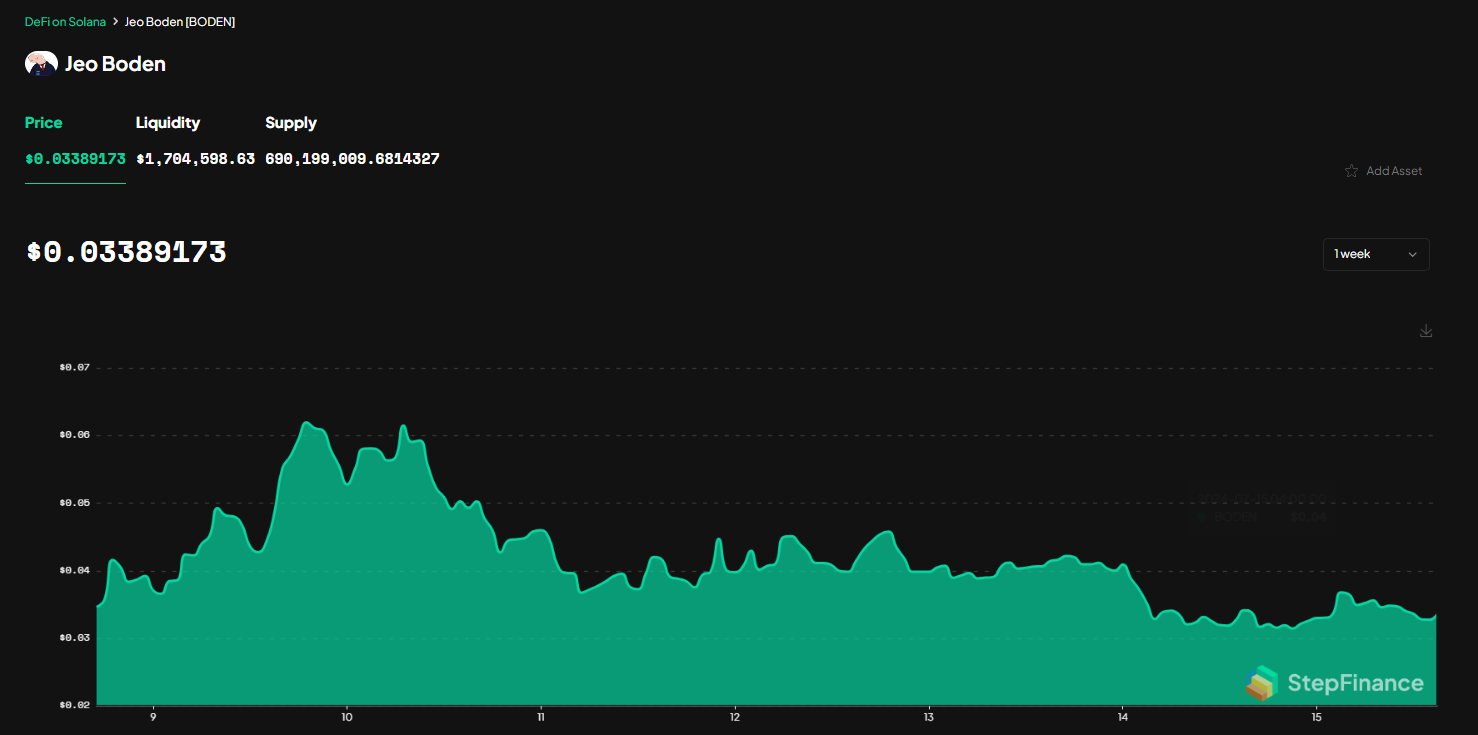Click the chart download icon

coord(1425,330)
